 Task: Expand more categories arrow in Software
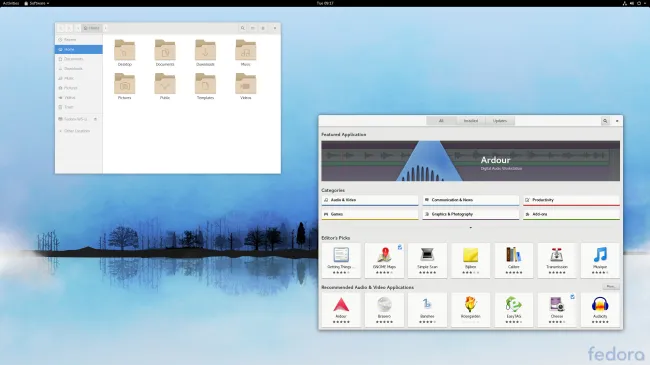tap(471, 228)
